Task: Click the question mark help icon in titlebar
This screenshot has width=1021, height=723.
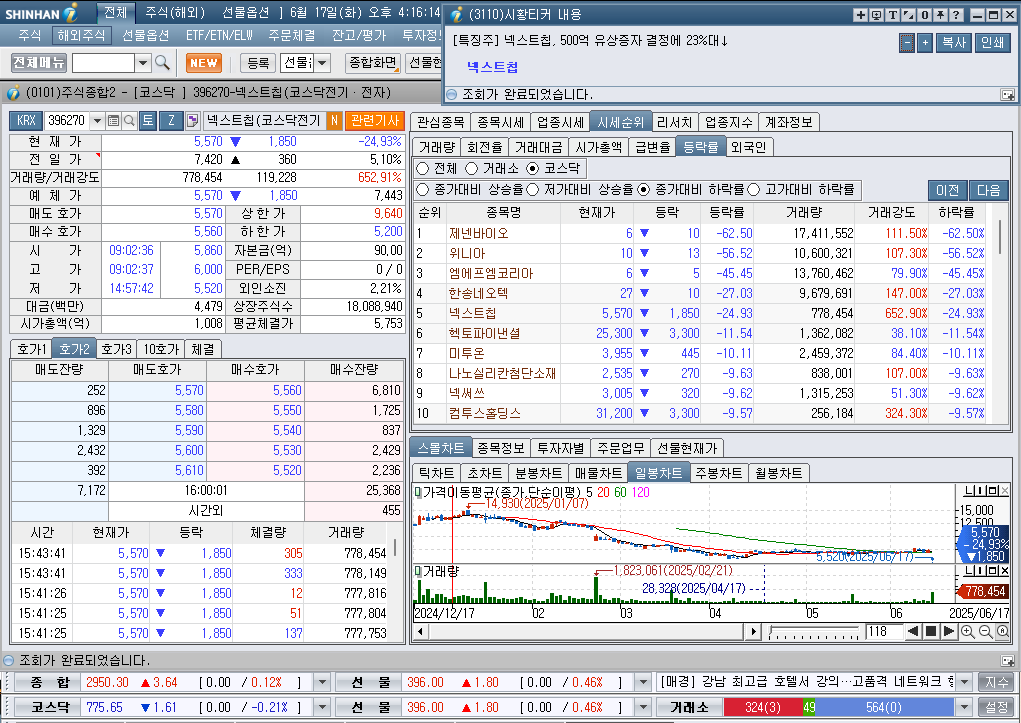Action: coord(957,14)
